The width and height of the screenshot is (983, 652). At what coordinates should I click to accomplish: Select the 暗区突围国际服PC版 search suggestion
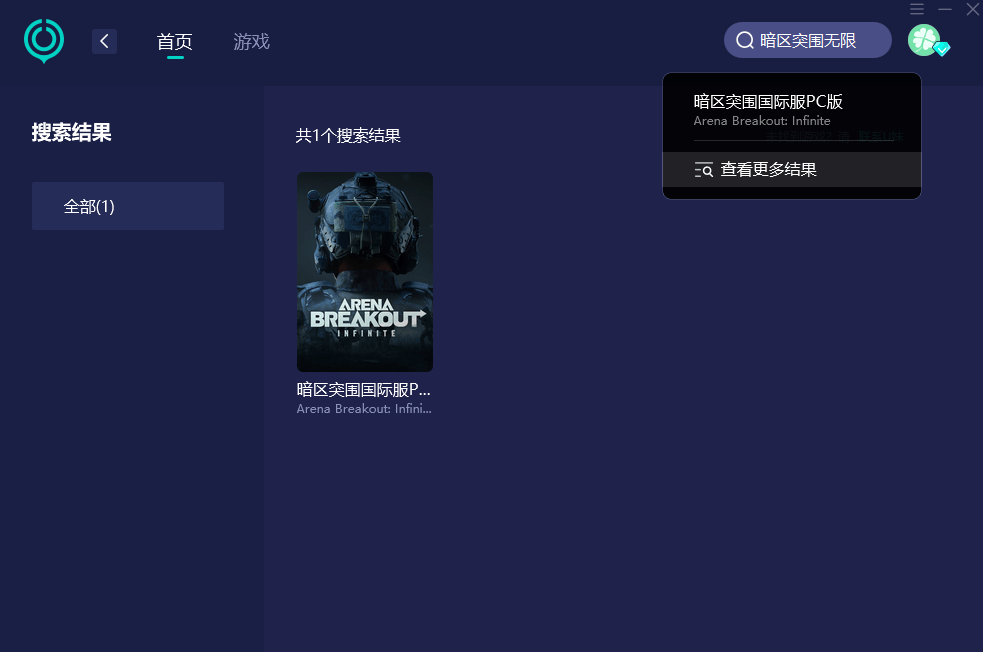[768, 102]
